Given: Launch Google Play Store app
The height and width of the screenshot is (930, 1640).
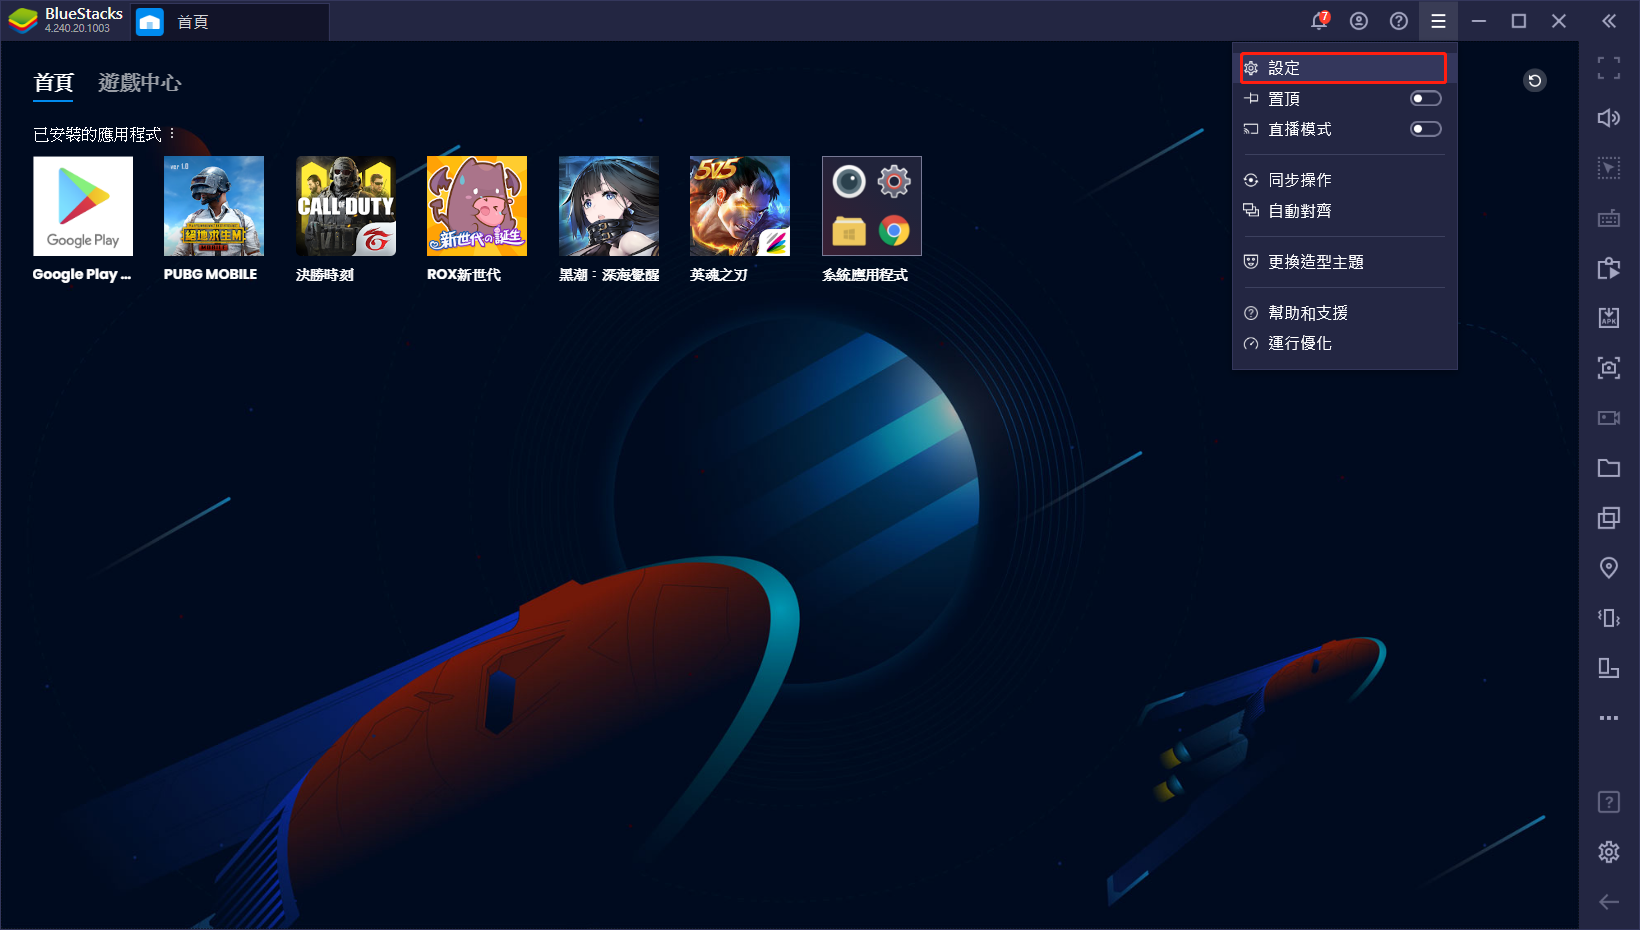Looking at the screenshot, I should coord(83,206).
